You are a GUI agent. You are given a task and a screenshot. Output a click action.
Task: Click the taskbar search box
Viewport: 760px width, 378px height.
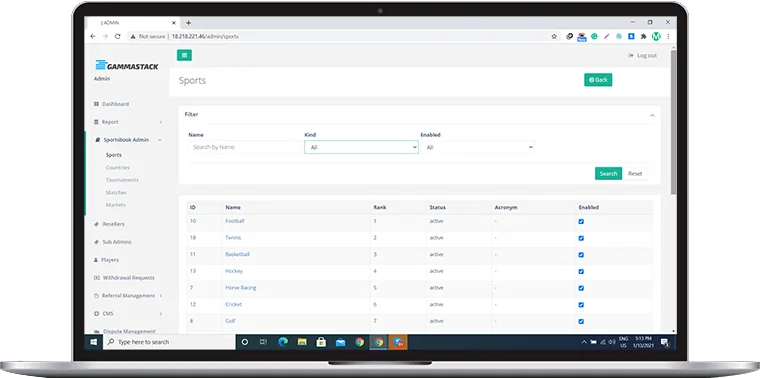tap(169, 342)
